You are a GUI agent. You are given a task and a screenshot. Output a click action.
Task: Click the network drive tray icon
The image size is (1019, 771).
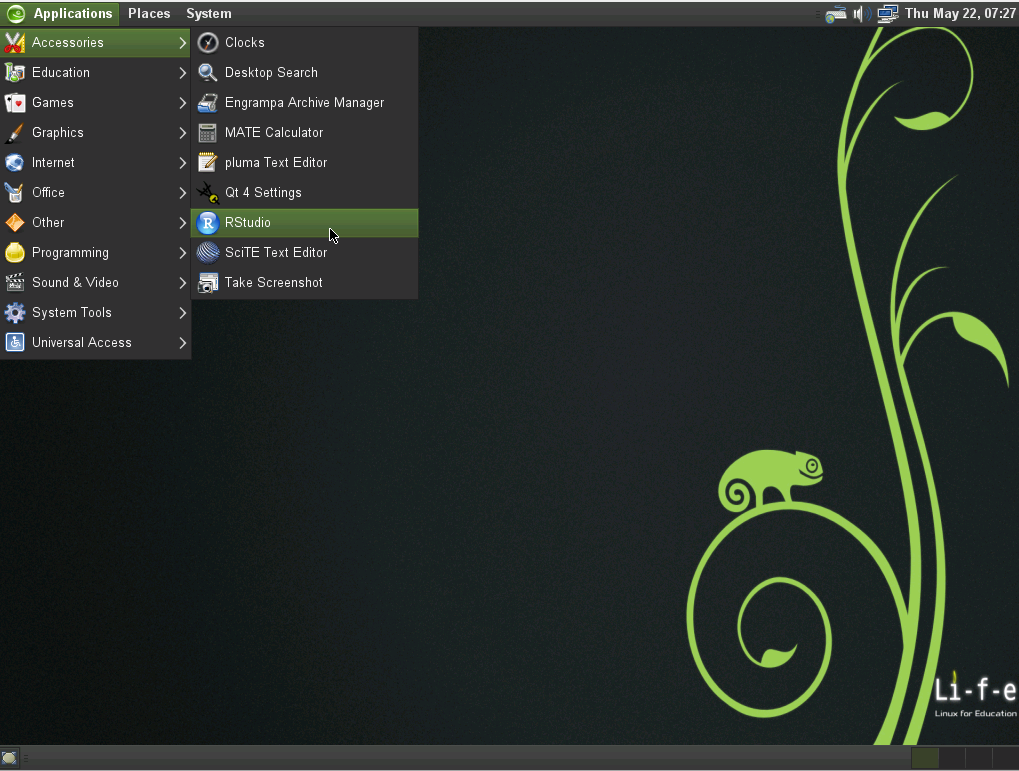[x=836, y=14]
